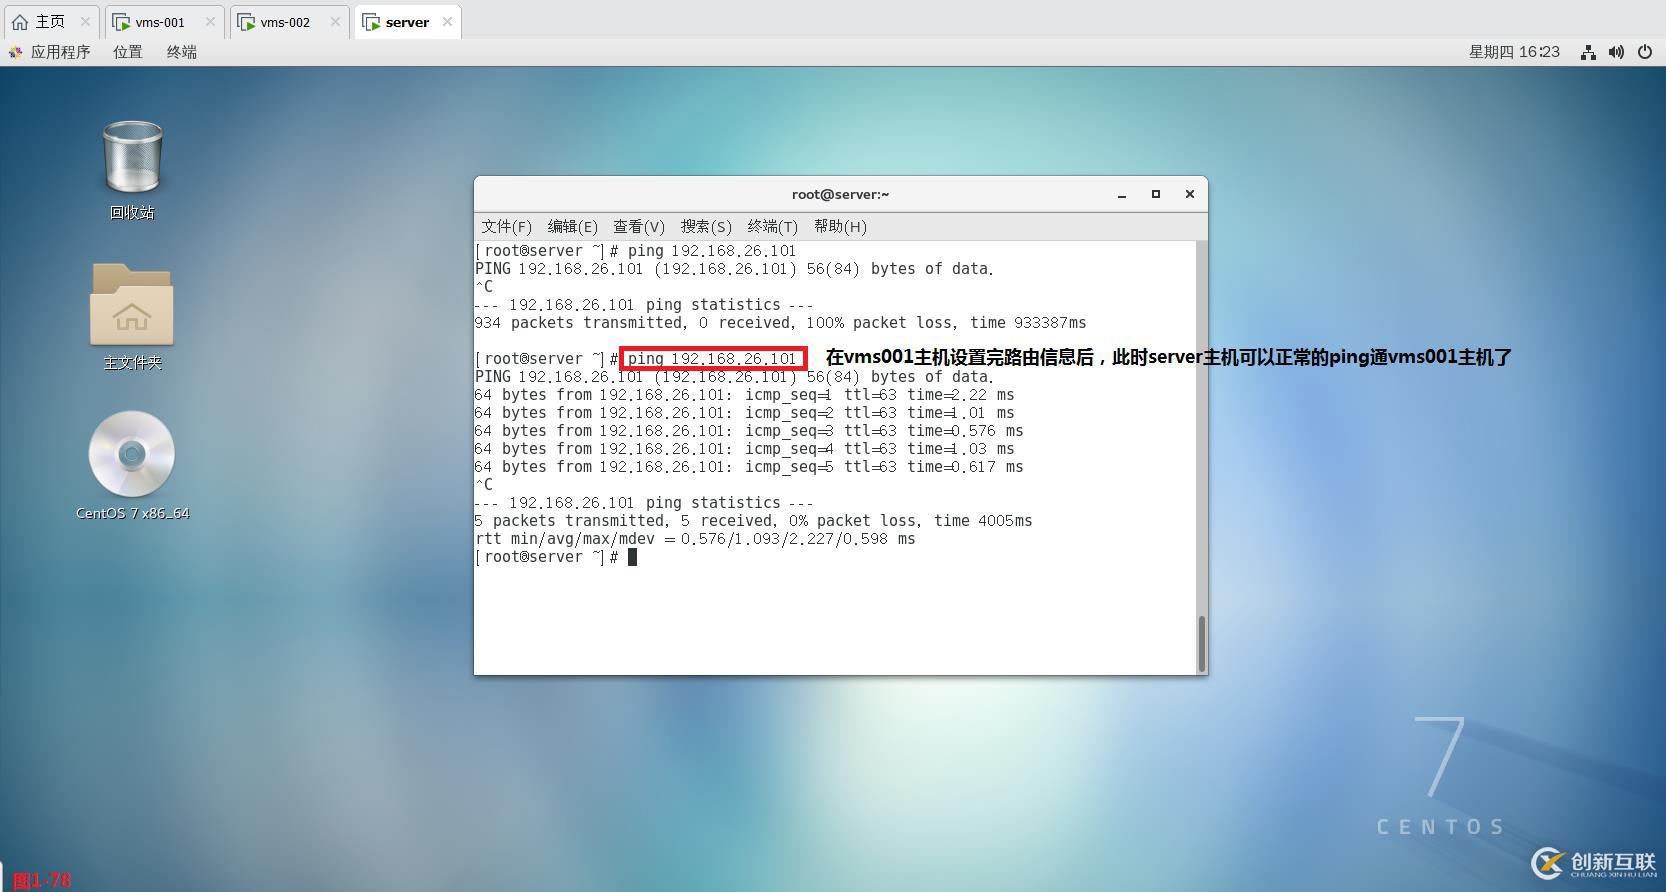Image resolution: width=1666 pixels, height=892 pixels.
Task: Switch to the vms-001 tab
Action: pos(163,22)
